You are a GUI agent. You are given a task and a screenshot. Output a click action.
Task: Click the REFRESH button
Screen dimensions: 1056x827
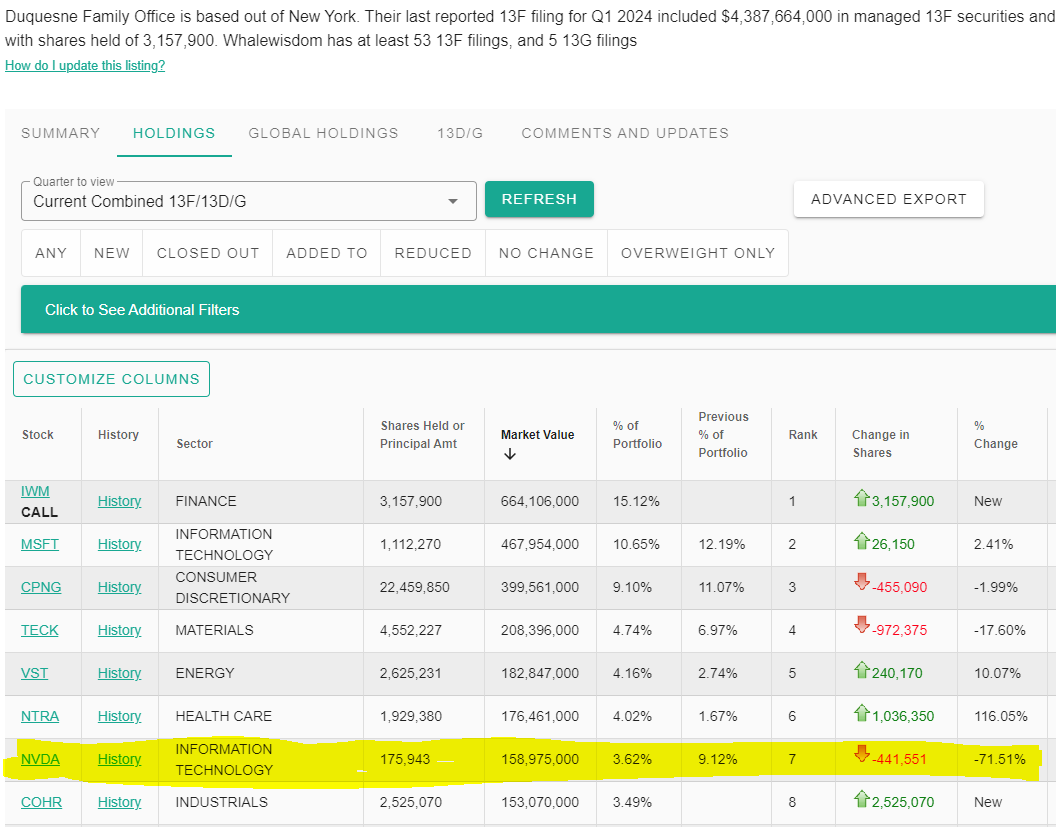click(539, 199)
